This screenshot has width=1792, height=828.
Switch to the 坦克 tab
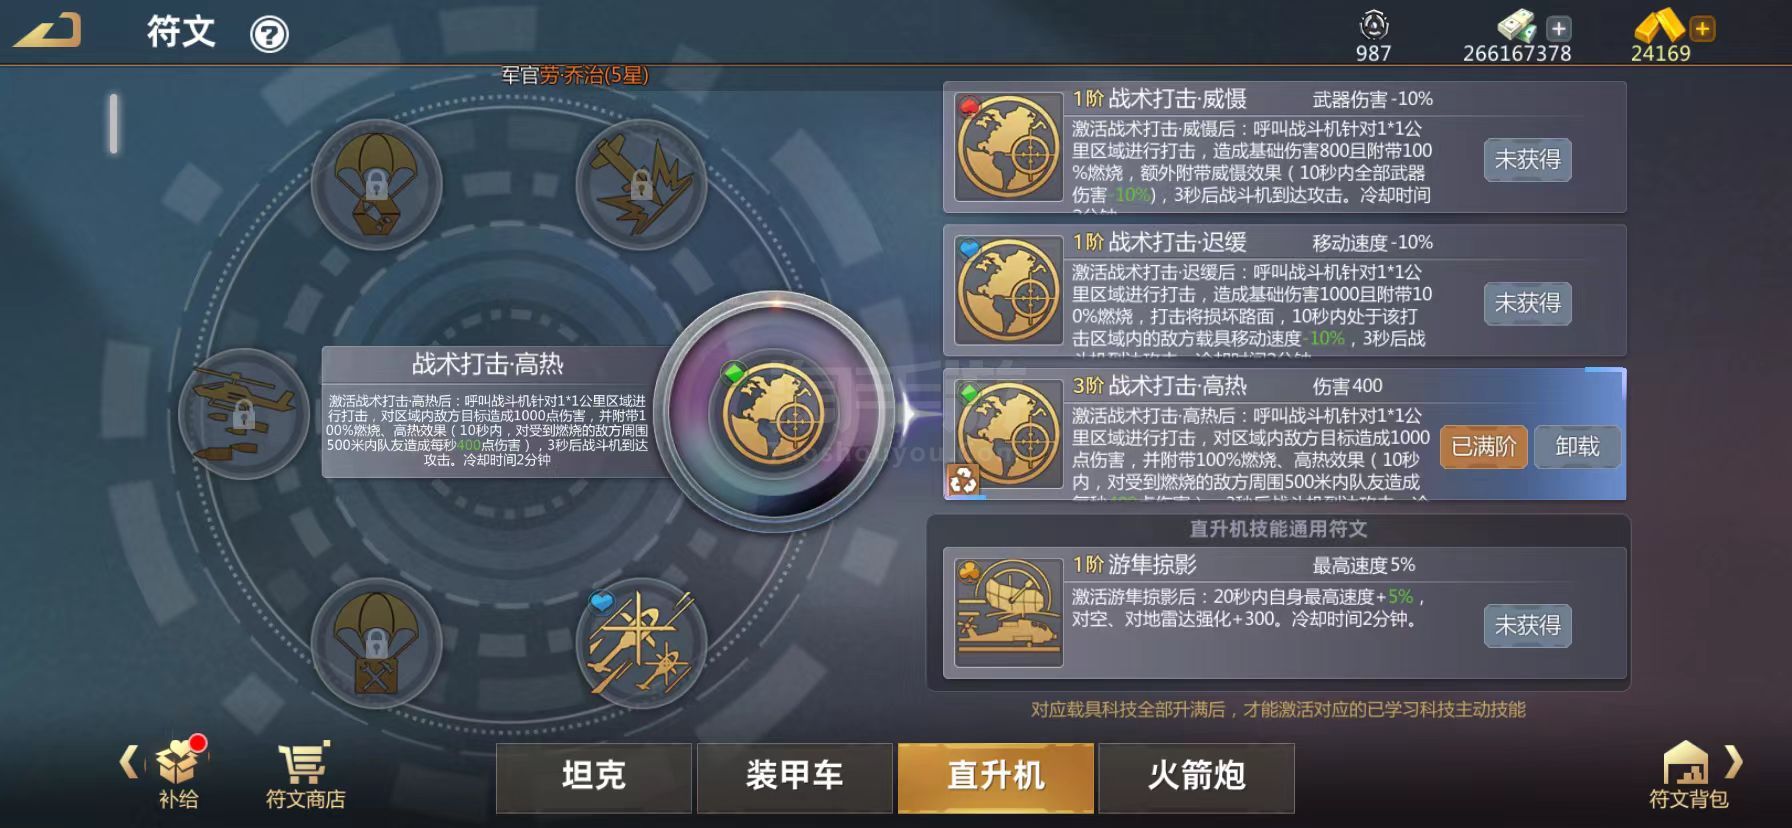click(594, 777)
